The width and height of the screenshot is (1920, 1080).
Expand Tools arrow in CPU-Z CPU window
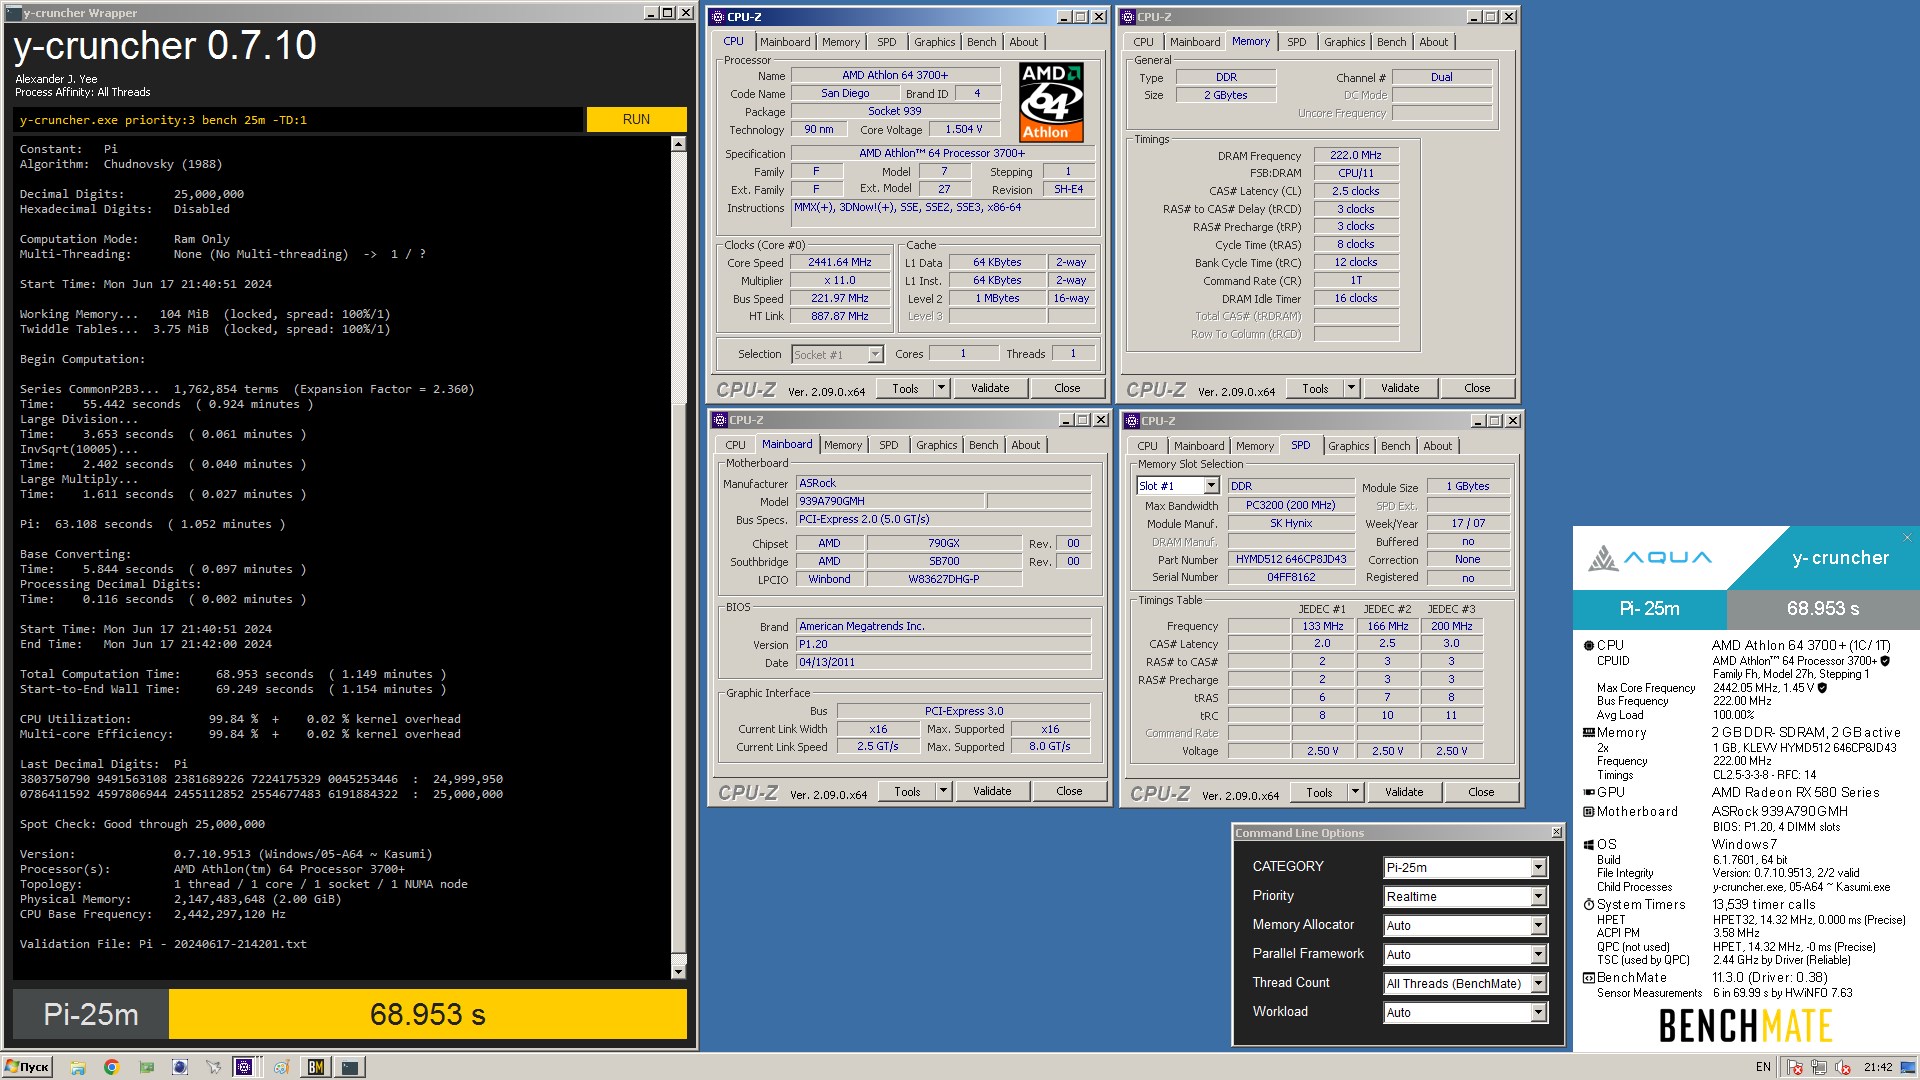tap(941, 388)
